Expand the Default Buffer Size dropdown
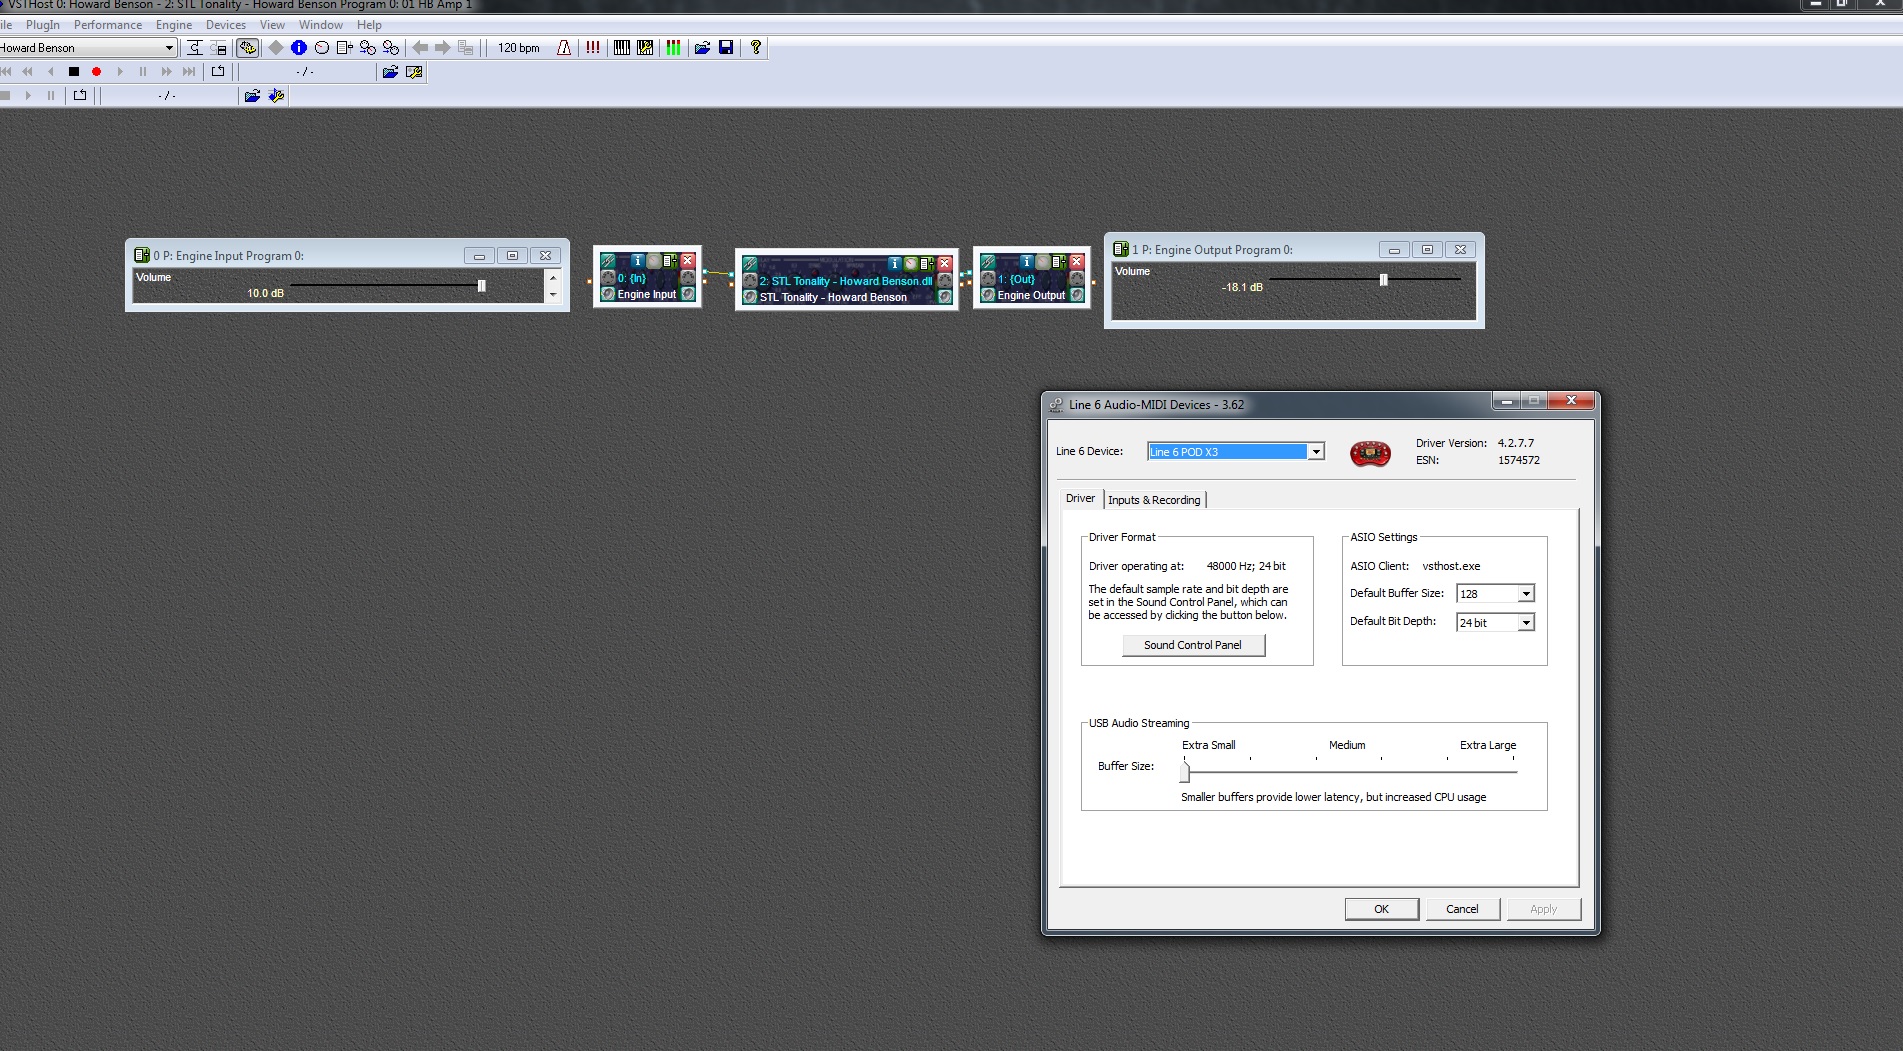Viewport: 1903px width, 1051px height. coord(1526,594)
